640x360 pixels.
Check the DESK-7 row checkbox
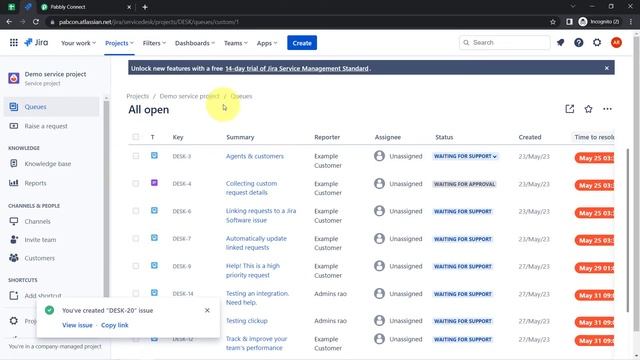(136, 238)
